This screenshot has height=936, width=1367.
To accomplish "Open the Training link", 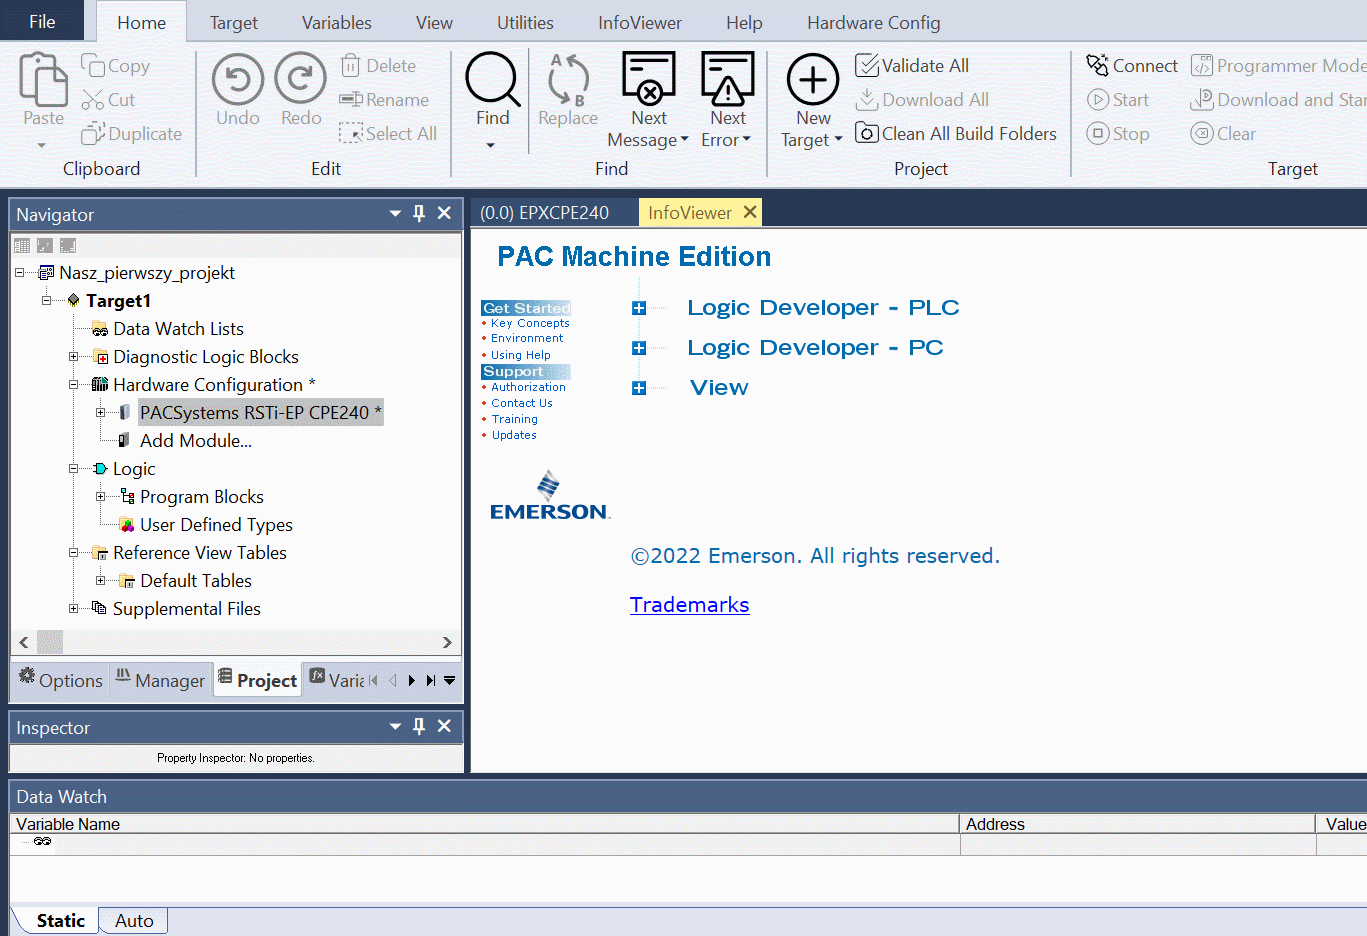I will [x=515, y=419].
